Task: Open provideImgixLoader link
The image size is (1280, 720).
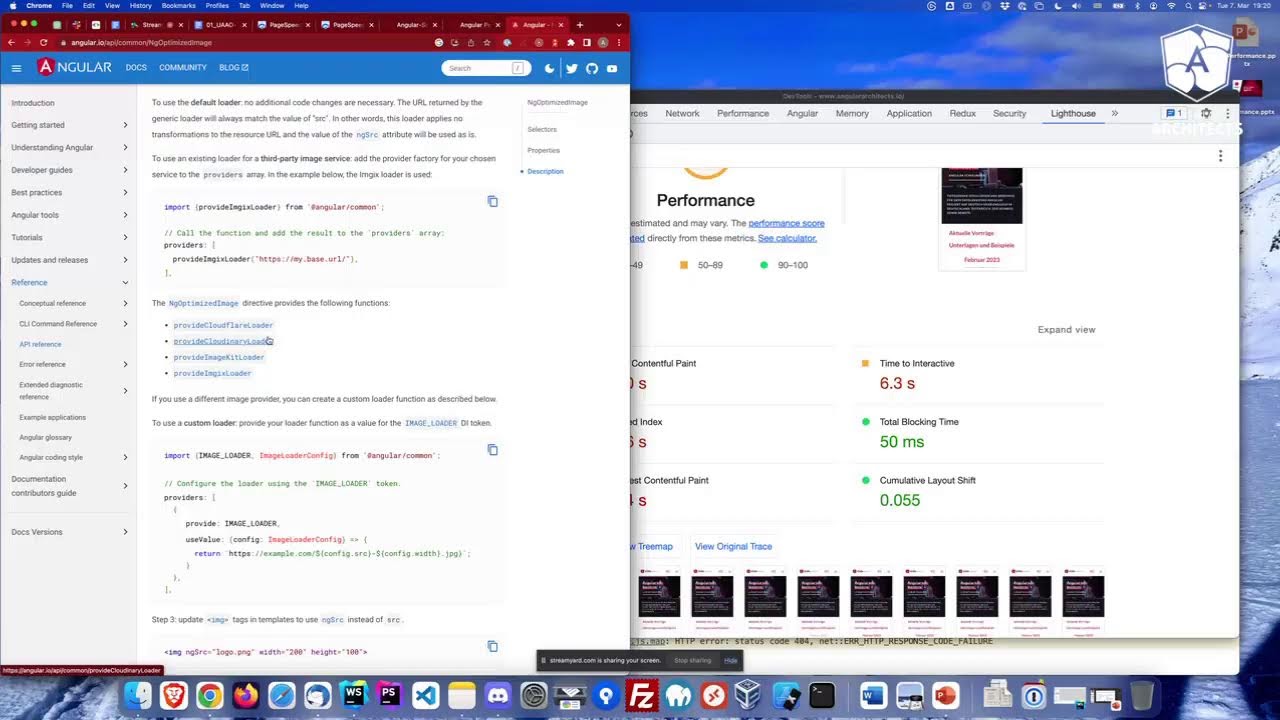Action: coord(212,373)
